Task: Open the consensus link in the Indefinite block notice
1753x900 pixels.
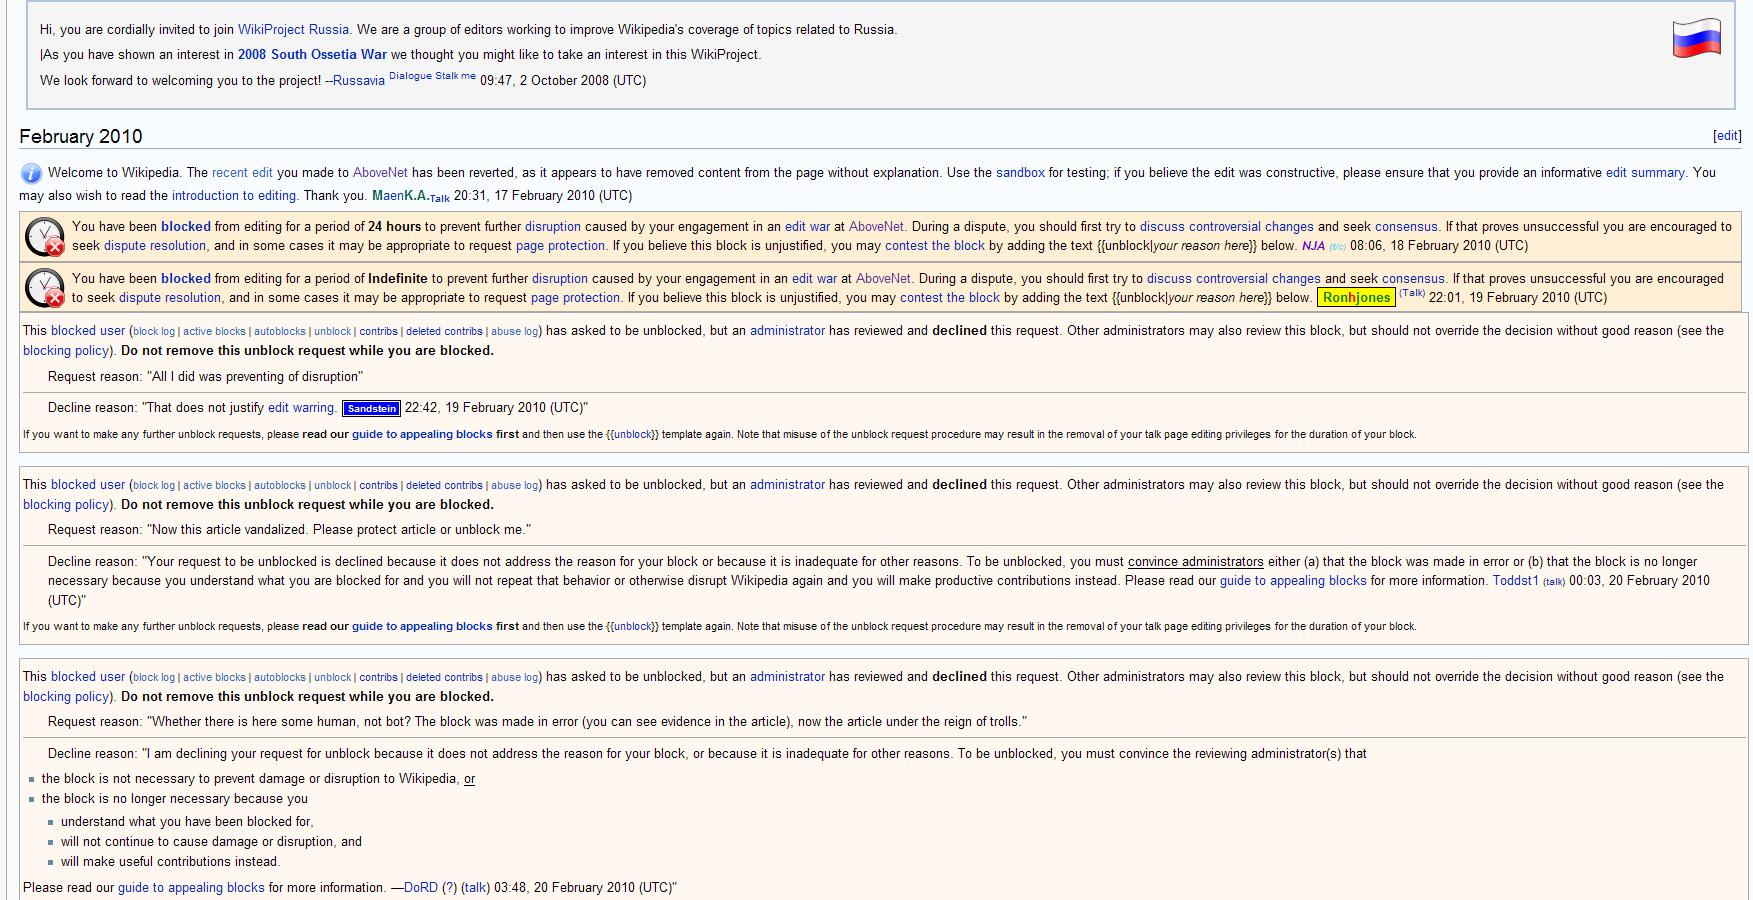Action: (x=1413, y=279)
